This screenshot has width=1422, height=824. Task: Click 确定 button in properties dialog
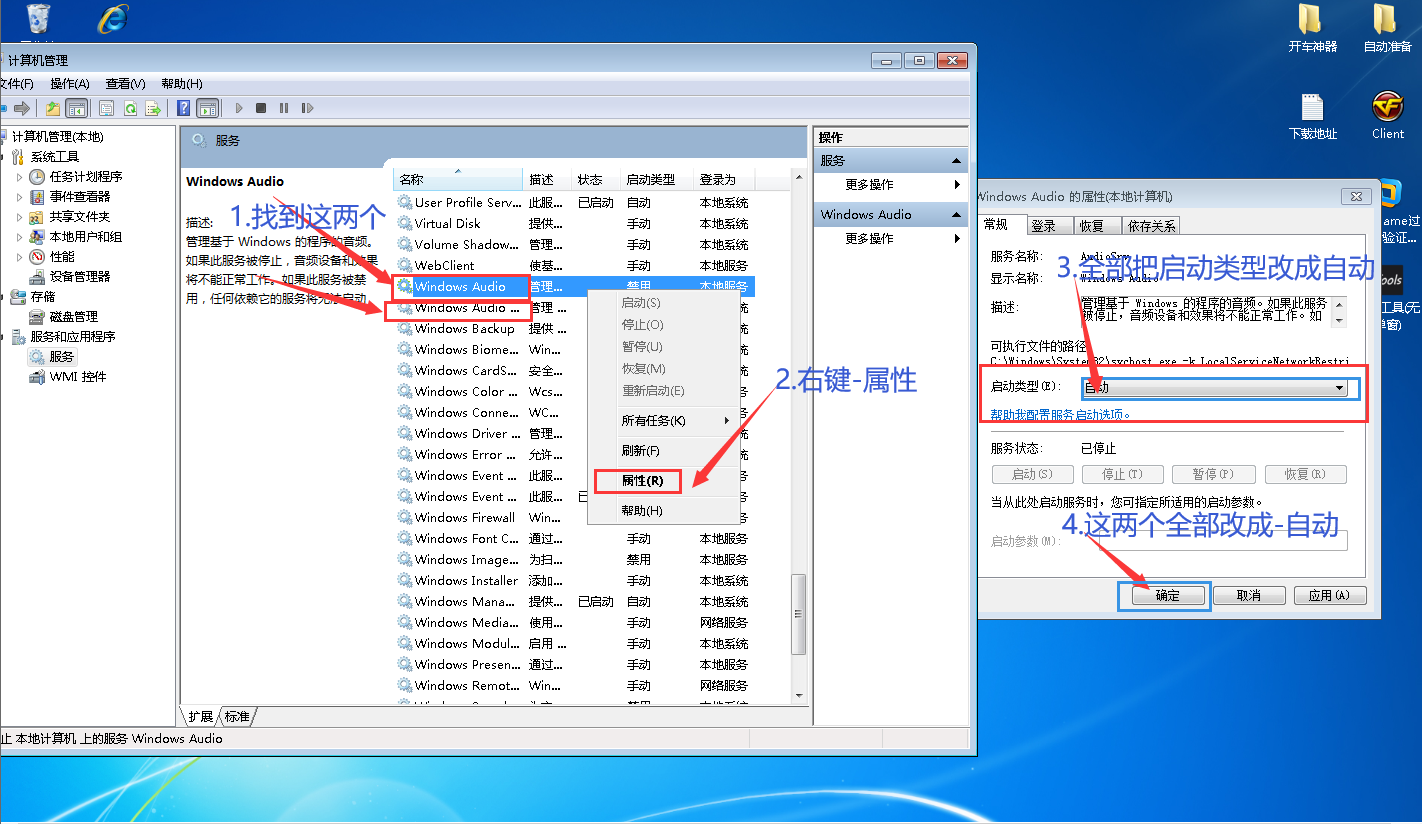pos(1167,595)
